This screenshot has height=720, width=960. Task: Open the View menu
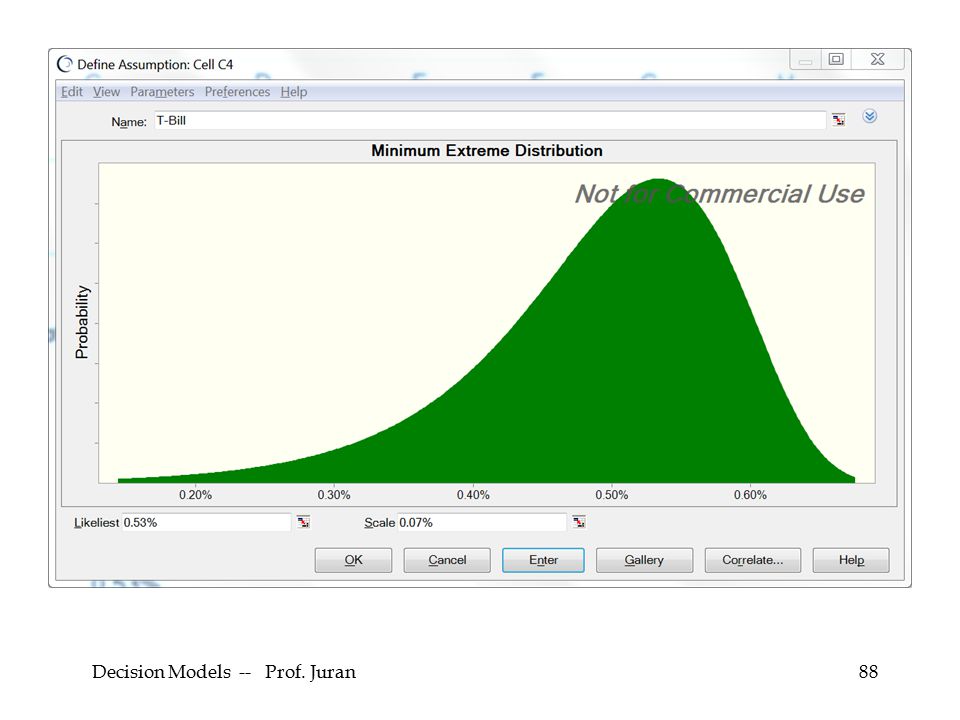pyautogui.click(x=106, y=92)
